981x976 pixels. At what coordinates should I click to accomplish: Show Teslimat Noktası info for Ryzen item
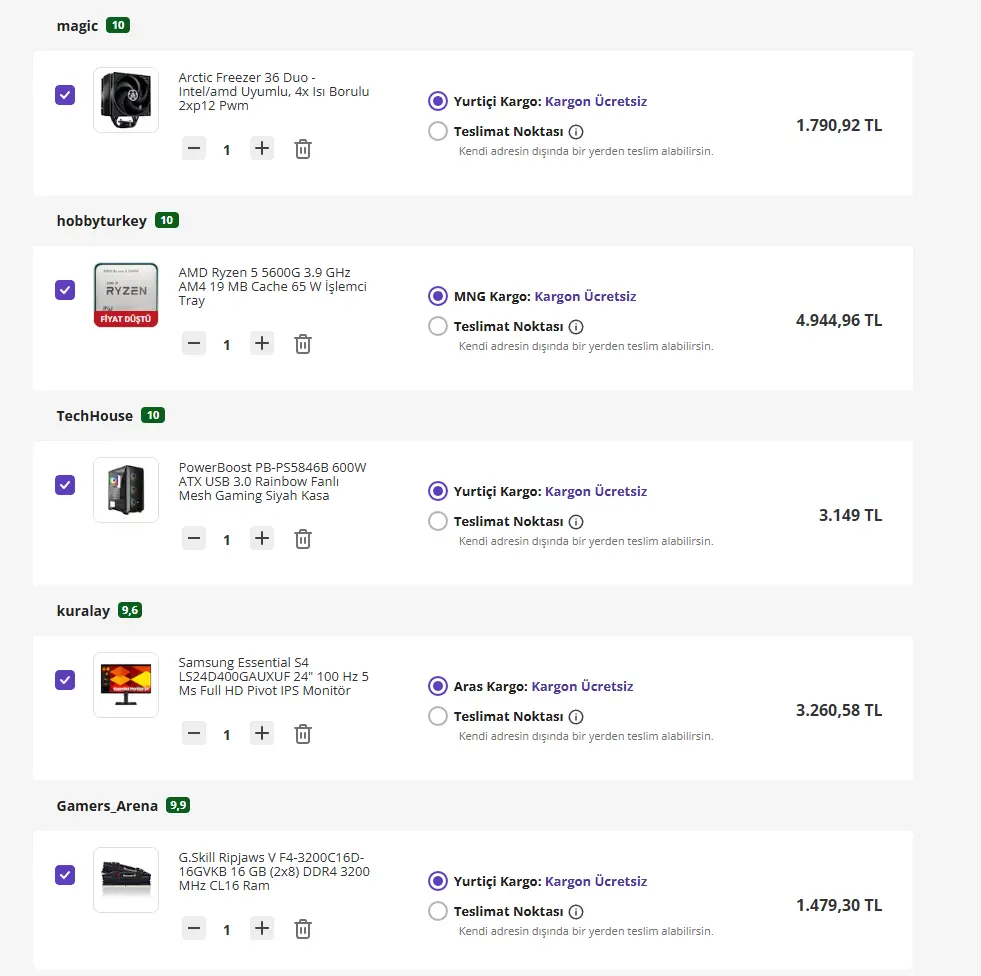(x=576, y=327)
